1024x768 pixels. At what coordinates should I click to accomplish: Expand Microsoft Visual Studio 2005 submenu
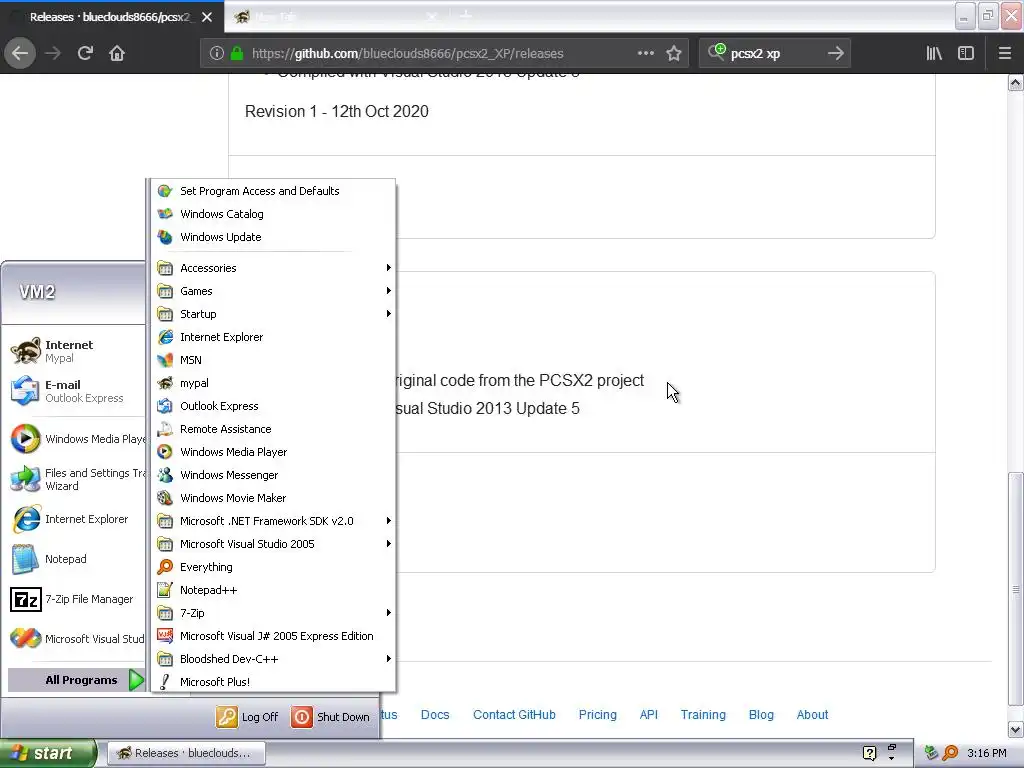click(274, 544)
